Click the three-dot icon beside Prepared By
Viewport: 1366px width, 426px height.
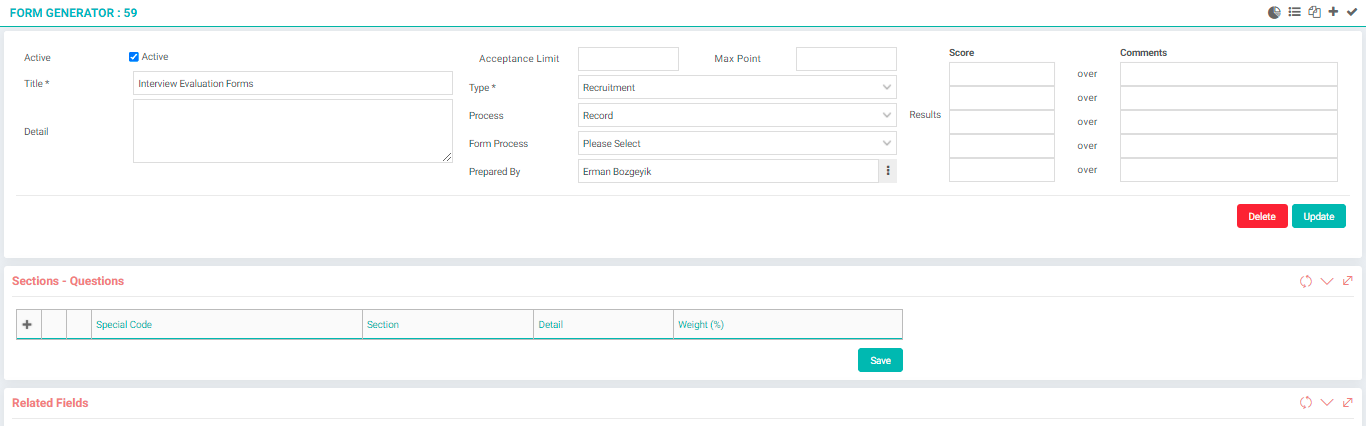pos(888,171)
